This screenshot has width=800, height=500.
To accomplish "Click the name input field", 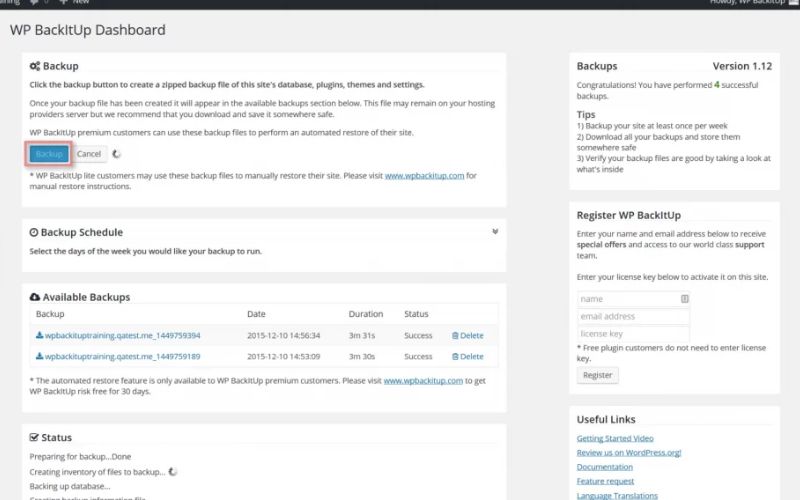I will click(x=633, y=299).
